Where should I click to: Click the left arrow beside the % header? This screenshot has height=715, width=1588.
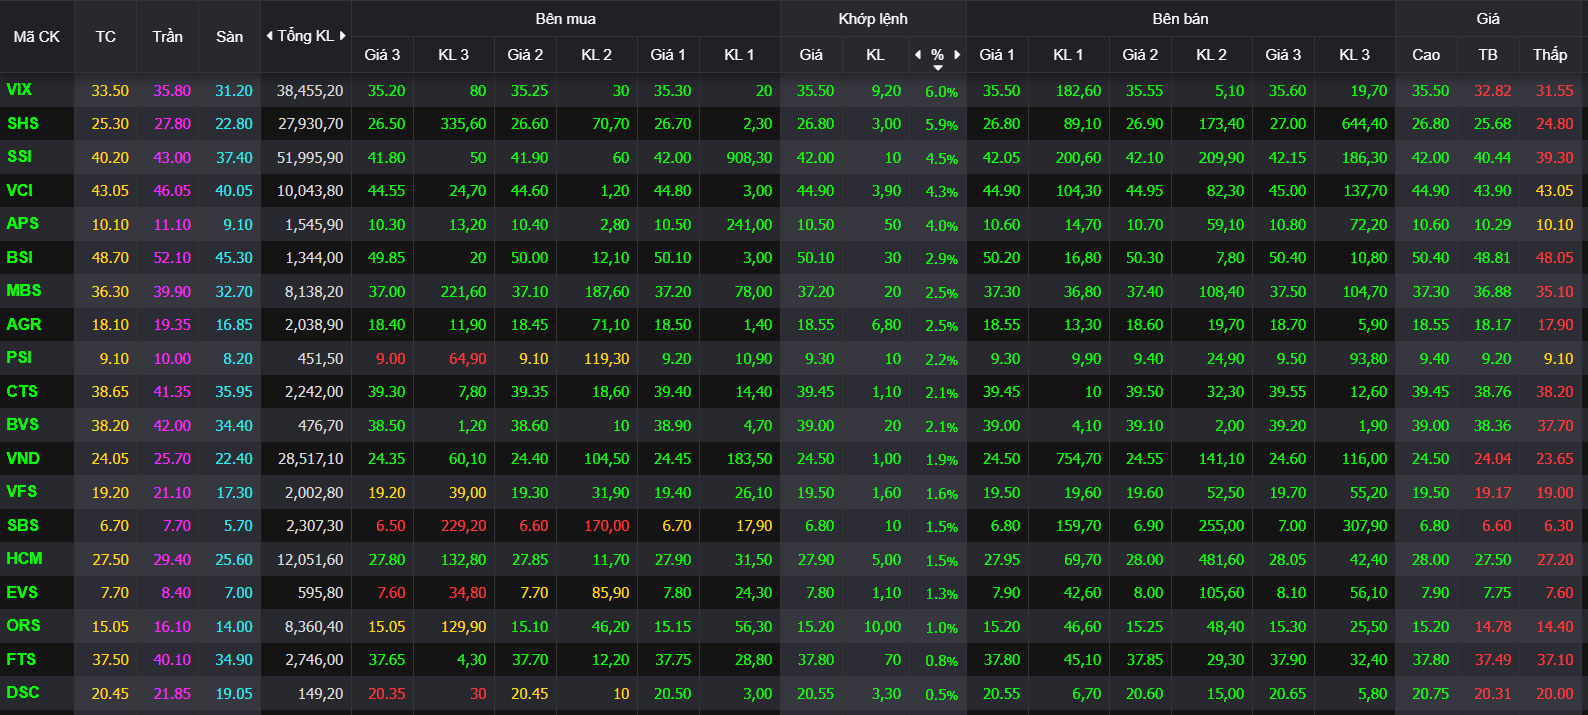pos(918,55)
